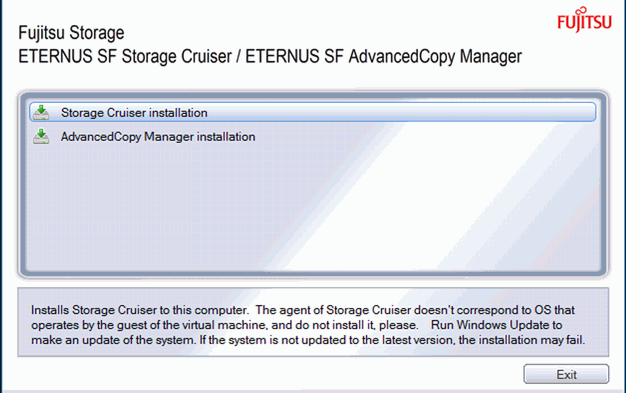Click empty space below the installation list
Viewport: 626px width, 393px height.
click(x=313, y=208)
